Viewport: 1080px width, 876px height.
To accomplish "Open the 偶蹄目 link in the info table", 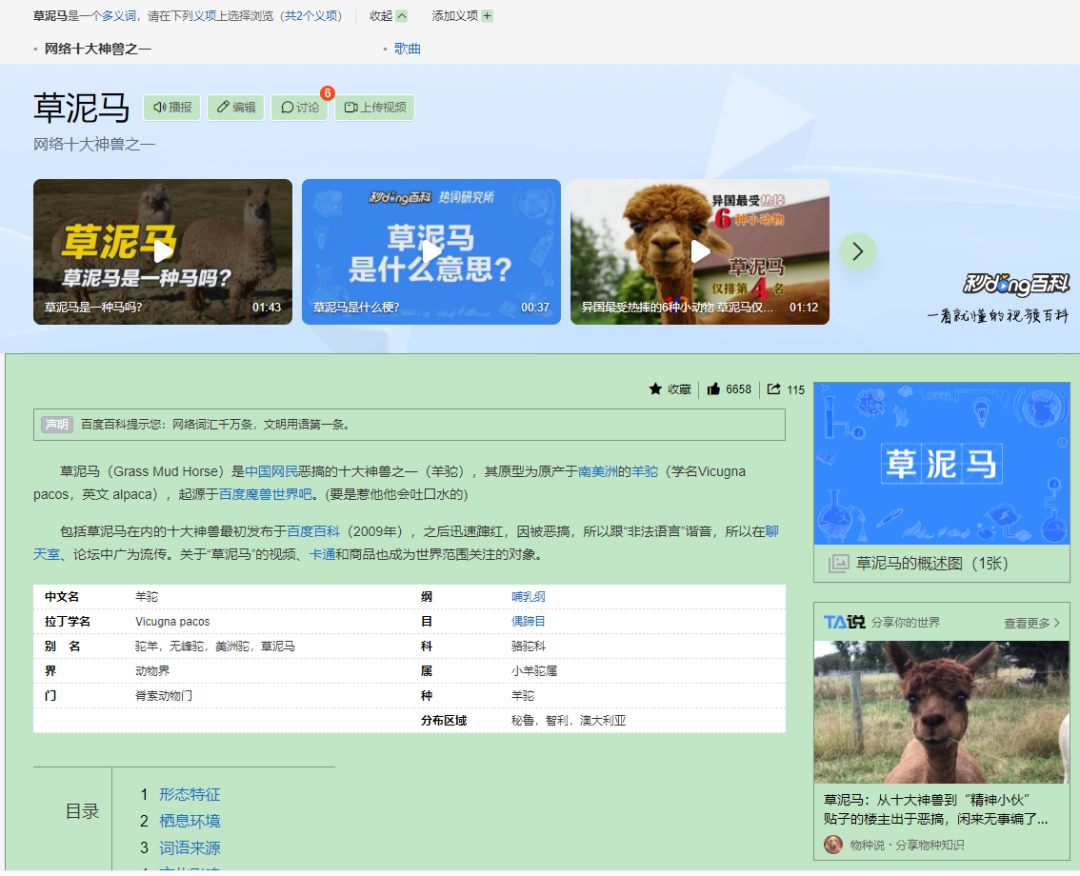I will [528, 621].
